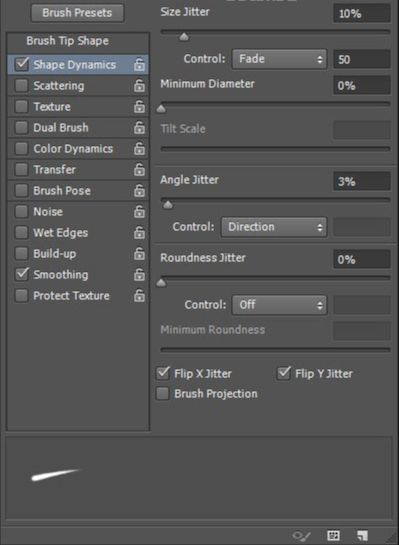Open Roundness Jitter Control dropdown set to Off
This screenshot has height=545, width=399.
pos(279,305)
